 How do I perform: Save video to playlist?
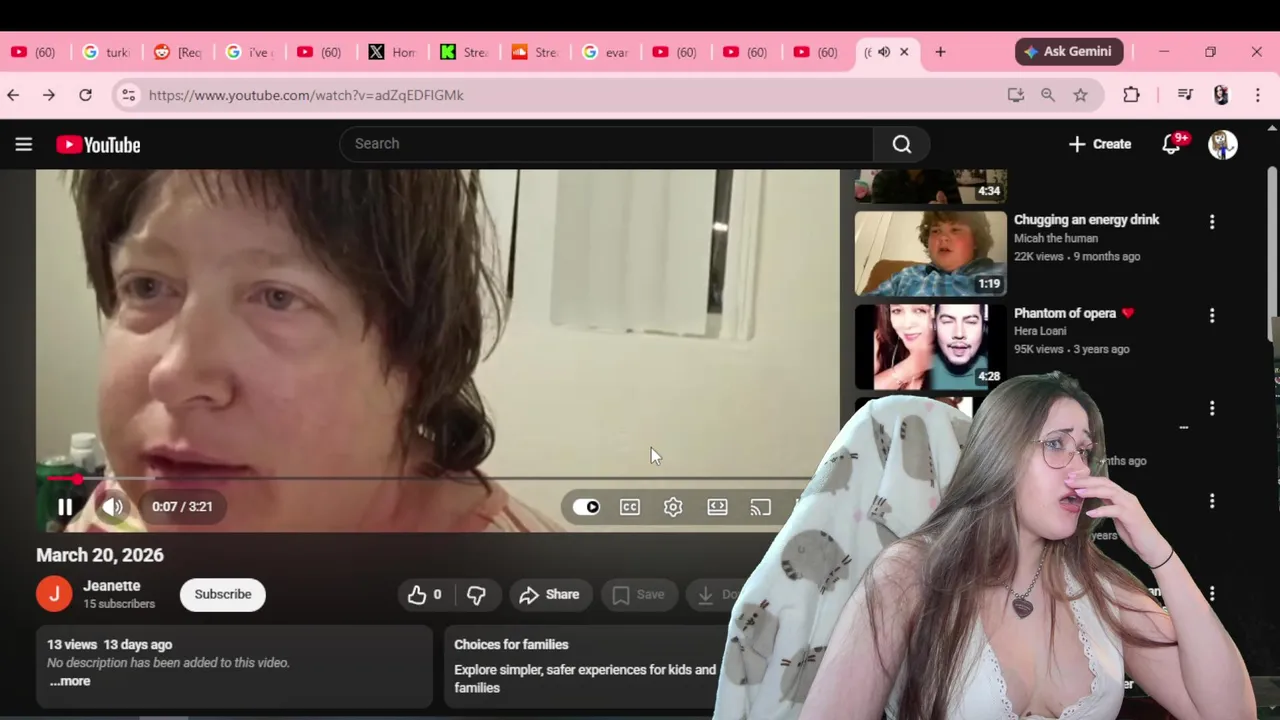tap(638, 594)
